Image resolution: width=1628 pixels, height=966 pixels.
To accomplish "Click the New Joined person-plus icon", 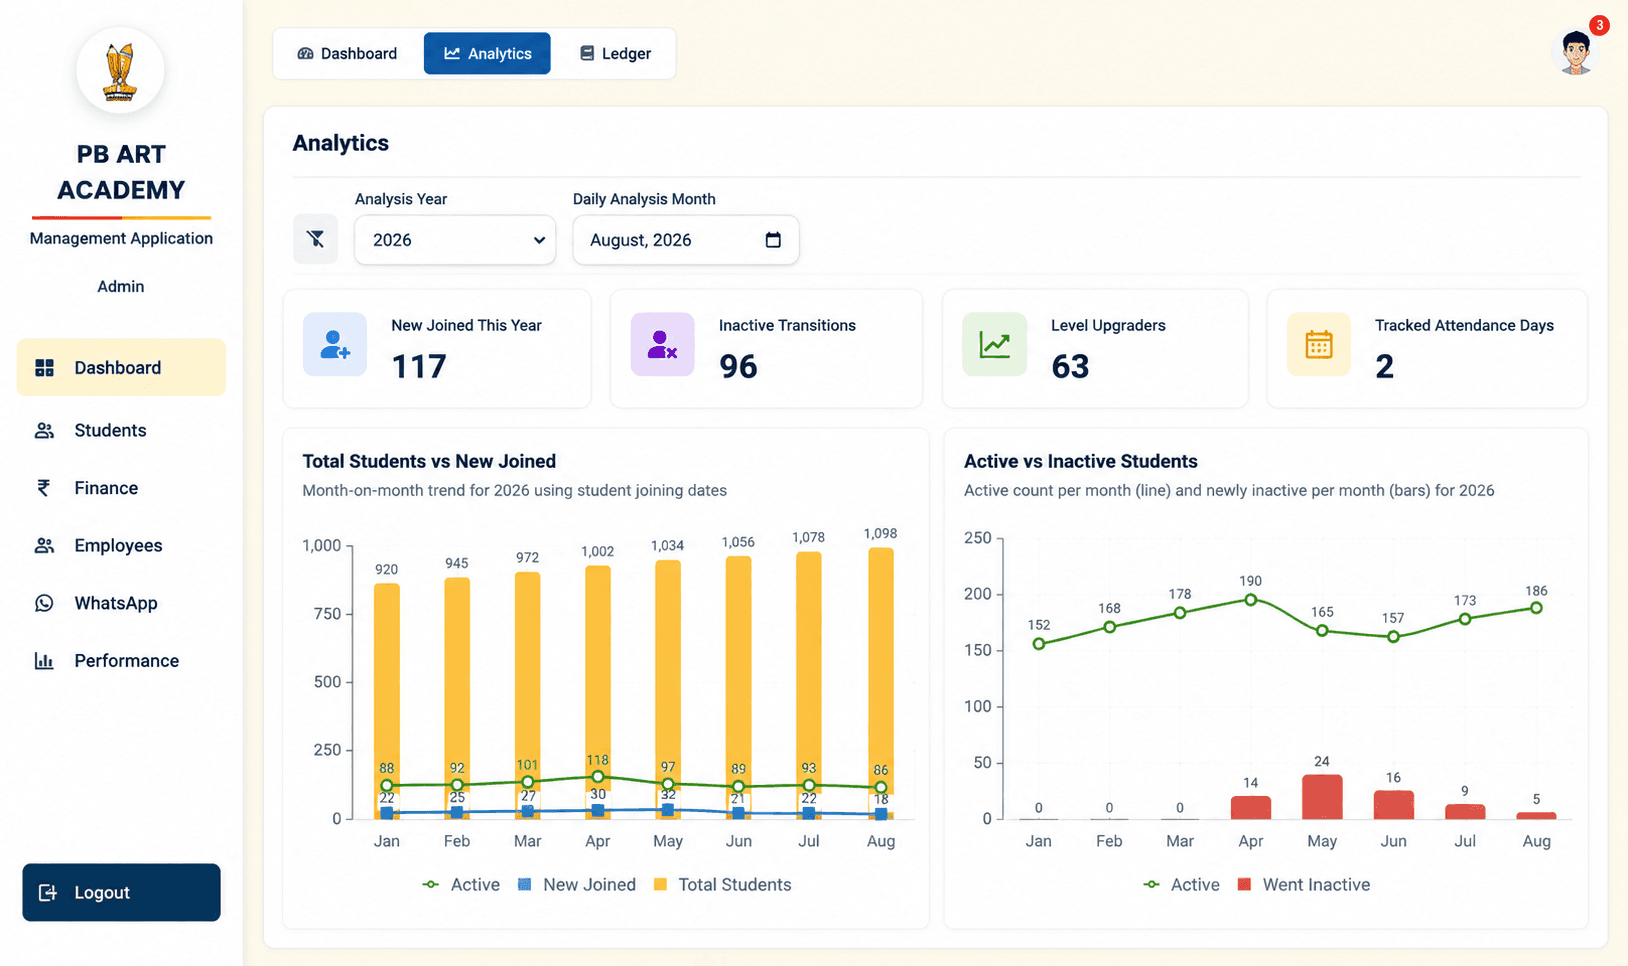I will tap(335, 344).
